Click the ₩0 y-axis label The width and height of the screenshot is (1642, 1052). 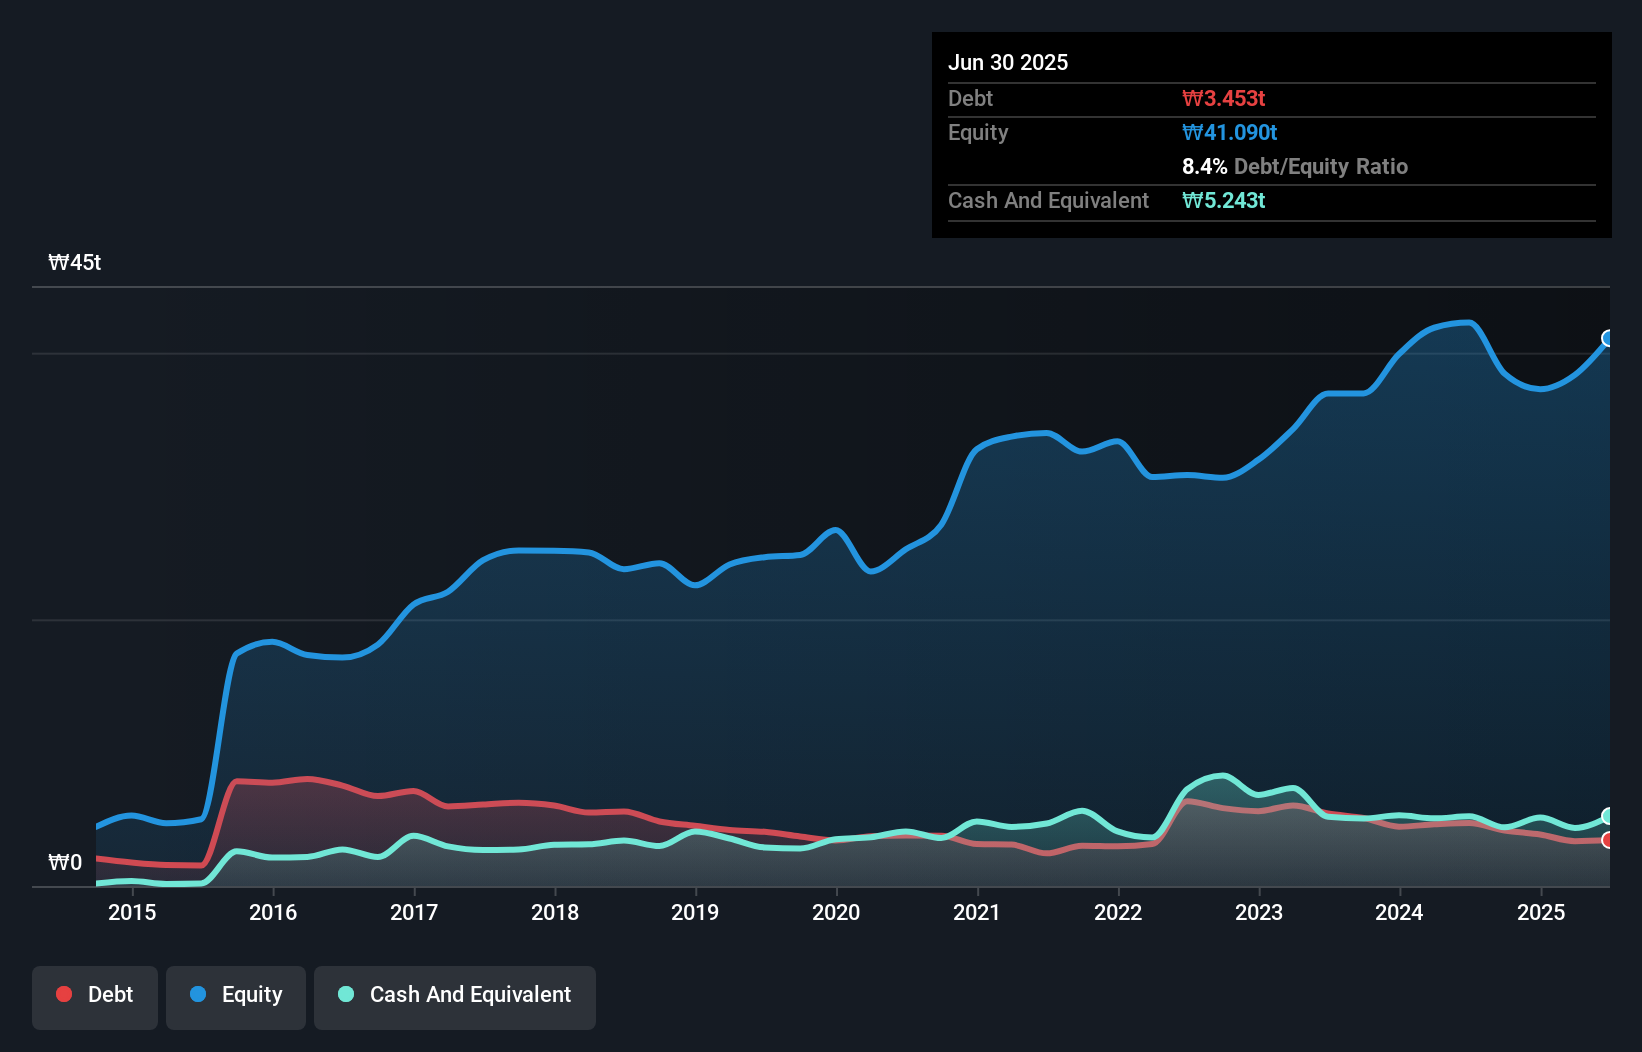(x=65, y=862)
